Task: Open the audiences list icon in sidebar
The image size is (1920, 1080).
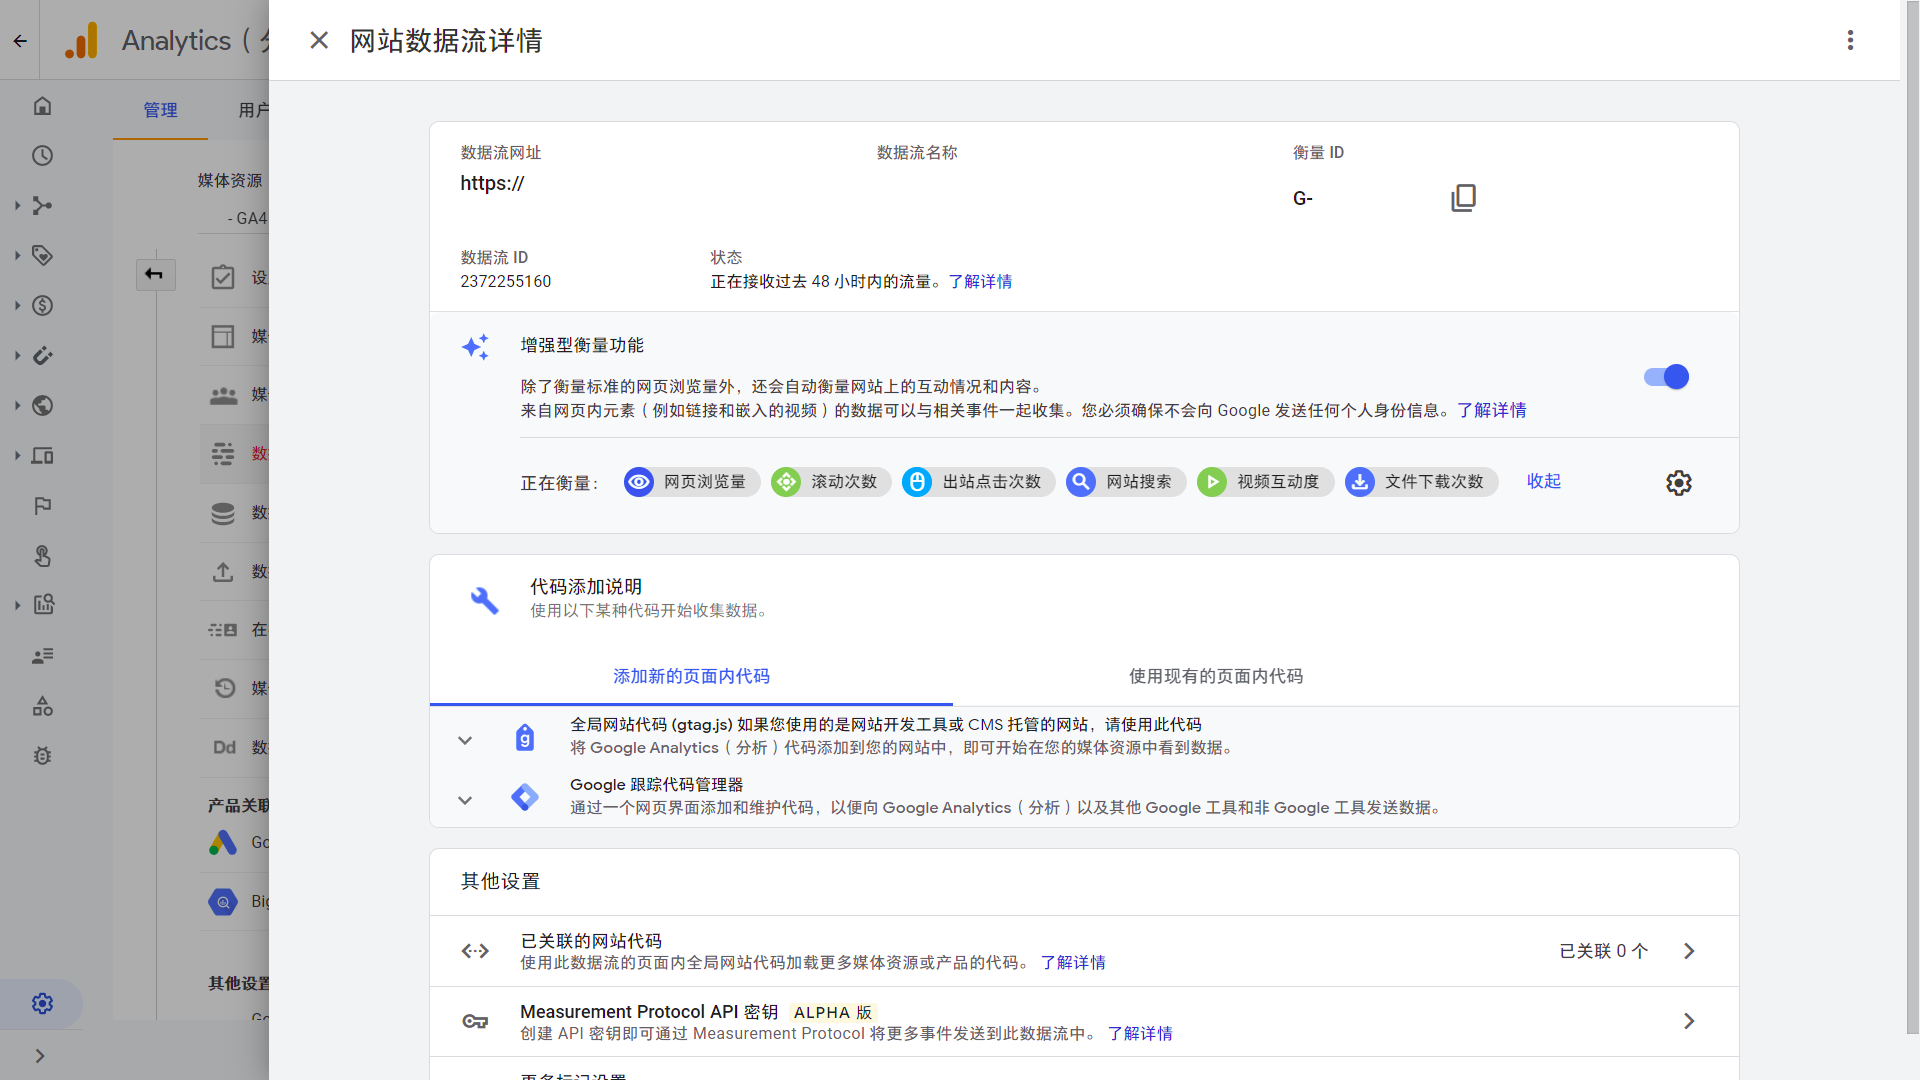Action: 42,656
